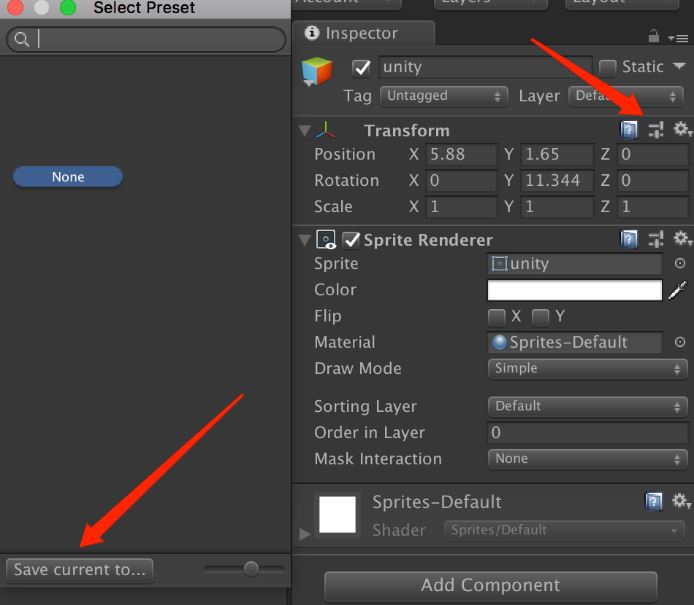Viewport: 694px width, 605px height.
Task: Disable the Sprite Renderer component checkbox
Action: point(351,240)
